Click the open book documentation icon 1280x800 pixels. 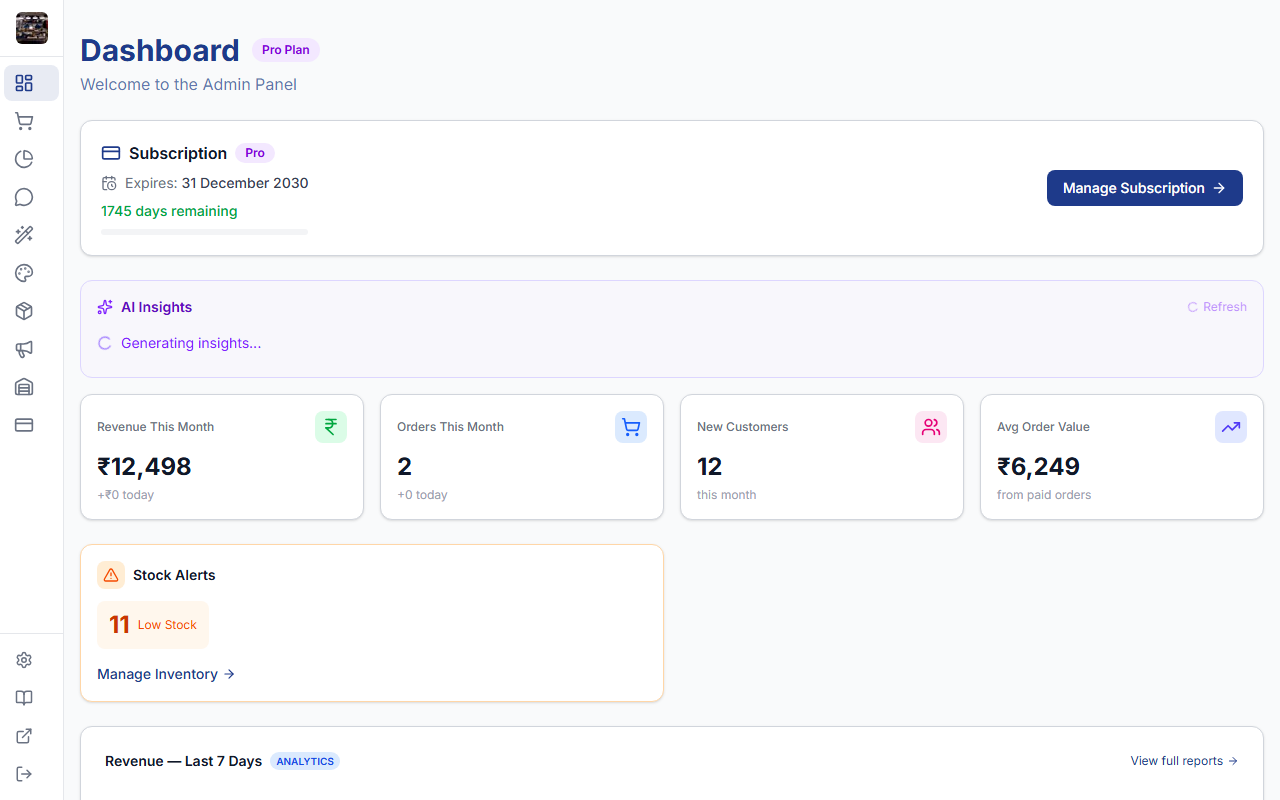pyautogui.click(x=24, y=698)
